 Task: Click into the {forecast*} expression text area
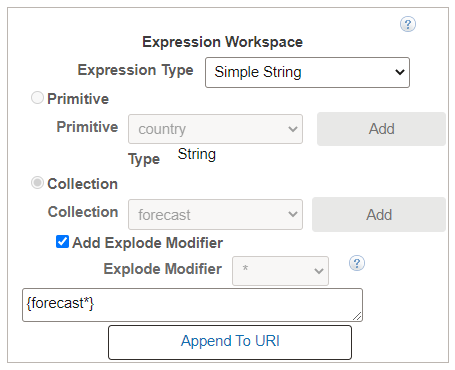192,305
